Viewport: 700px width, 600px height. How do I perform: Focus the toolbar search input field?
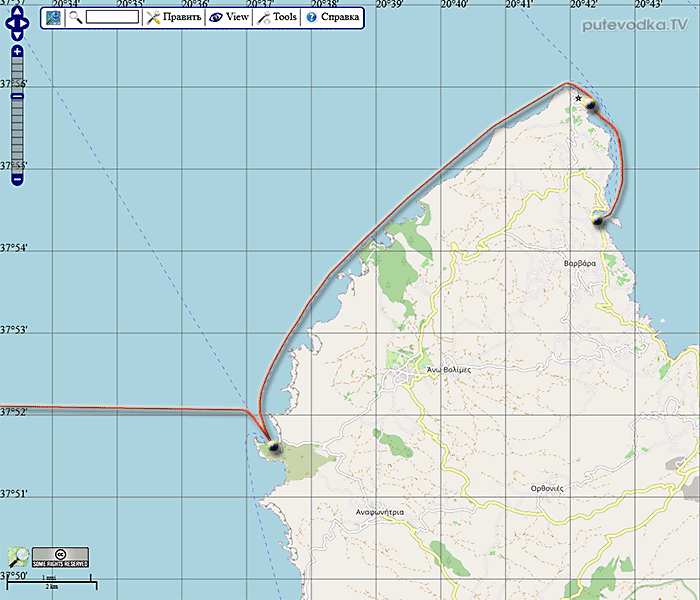click(x=112, y=17)
